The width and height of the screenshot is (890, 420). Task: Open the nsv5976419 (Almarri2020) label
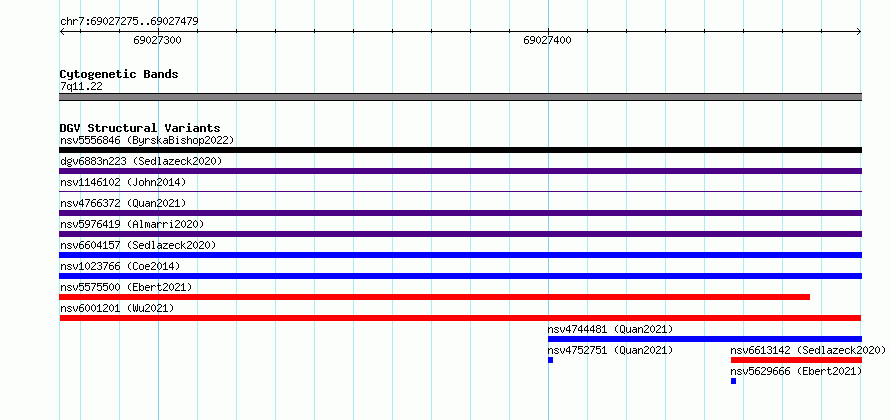[132, 224]
